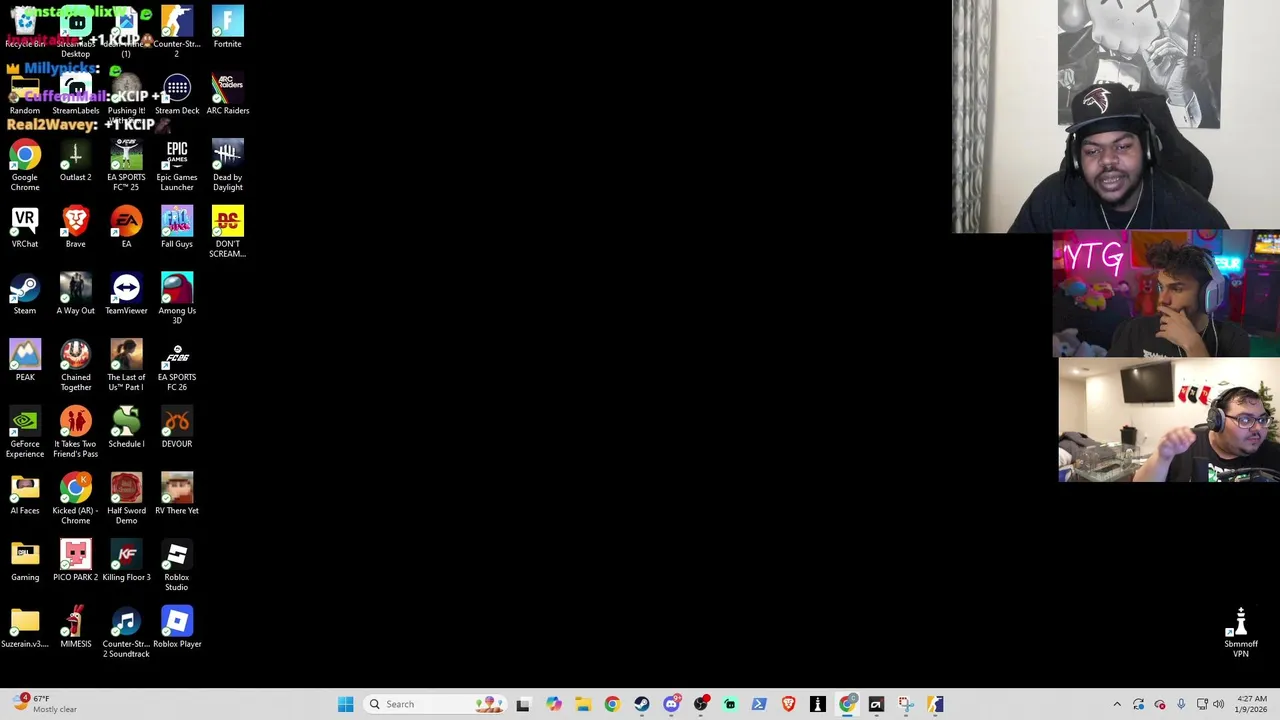1280x720 pixels.
Task: Open the Stream Deck desktop shortcut
Action: (177, 95)
